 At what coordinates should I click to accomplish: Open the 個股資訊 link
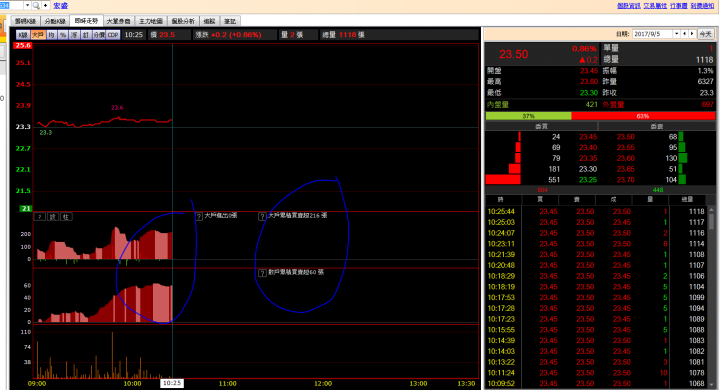pyautogui.click(x=629, y=6)
